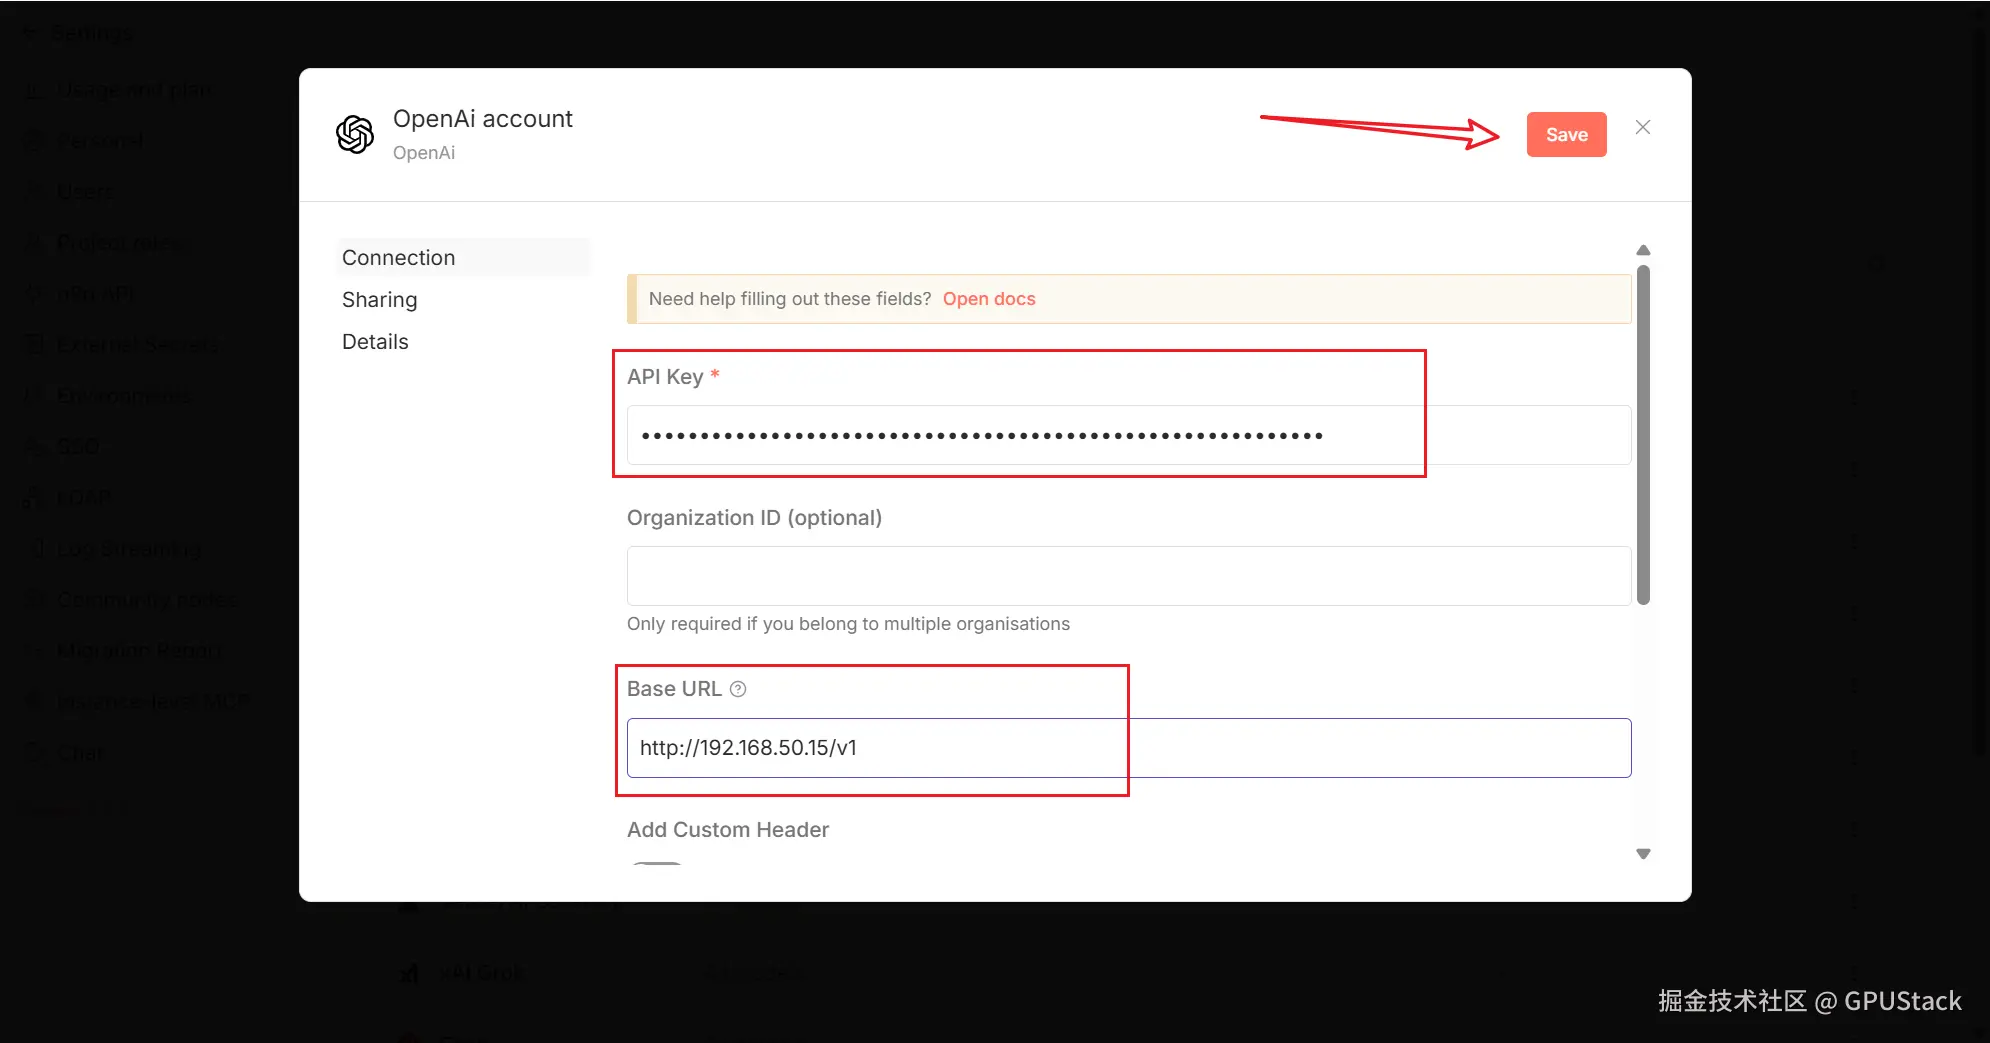Click the scrollbar up arrow in the dialog
Image resolution: width=1990 pixels, height=1043 pixels.
pyautogui.click(x=1643, y=250)
